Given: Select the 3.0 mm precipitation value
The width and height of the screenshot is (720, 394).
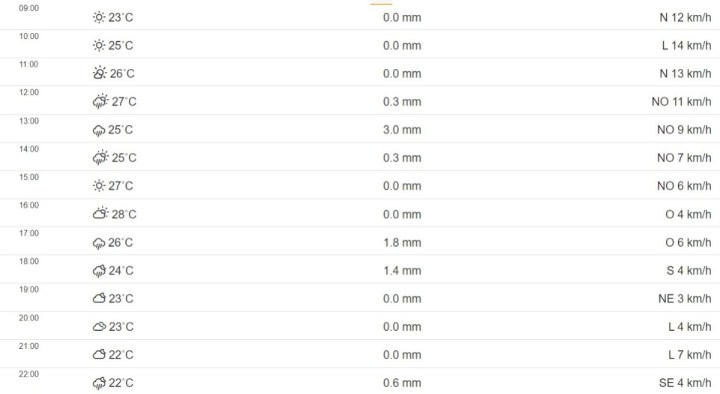Looking at the screenshot, I should click(402, 130).
